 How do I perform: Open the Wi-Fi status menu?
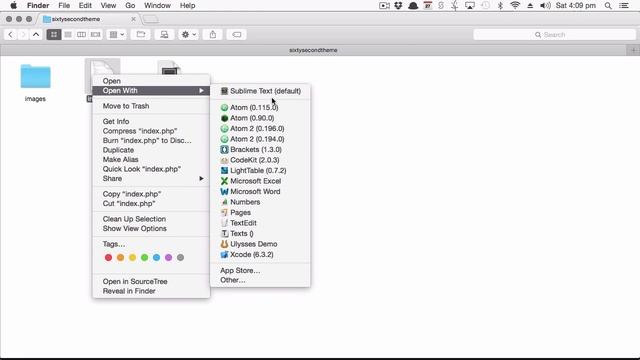tap(515, 6)
